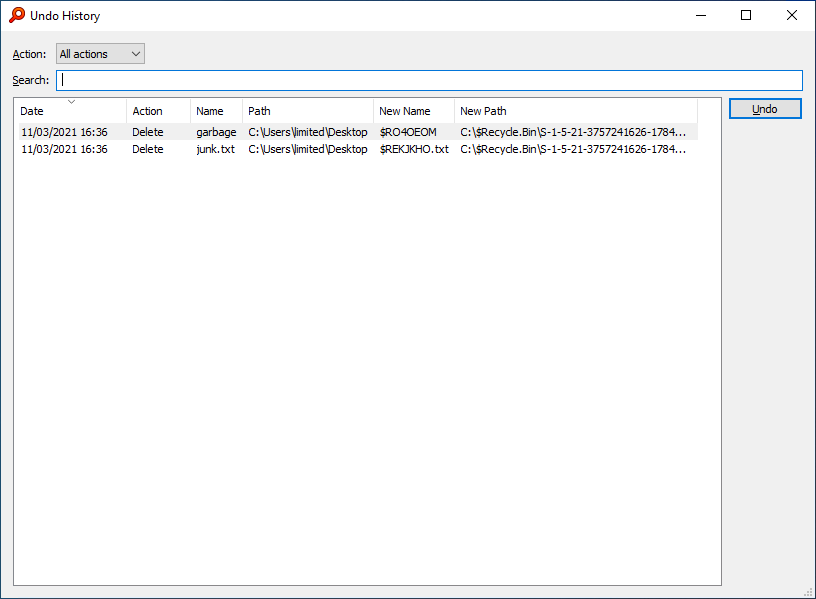Image resolution: width=816 pixels, height=599 pixels.
Task: Sort by the Path column header
Action: click(308, 111)
